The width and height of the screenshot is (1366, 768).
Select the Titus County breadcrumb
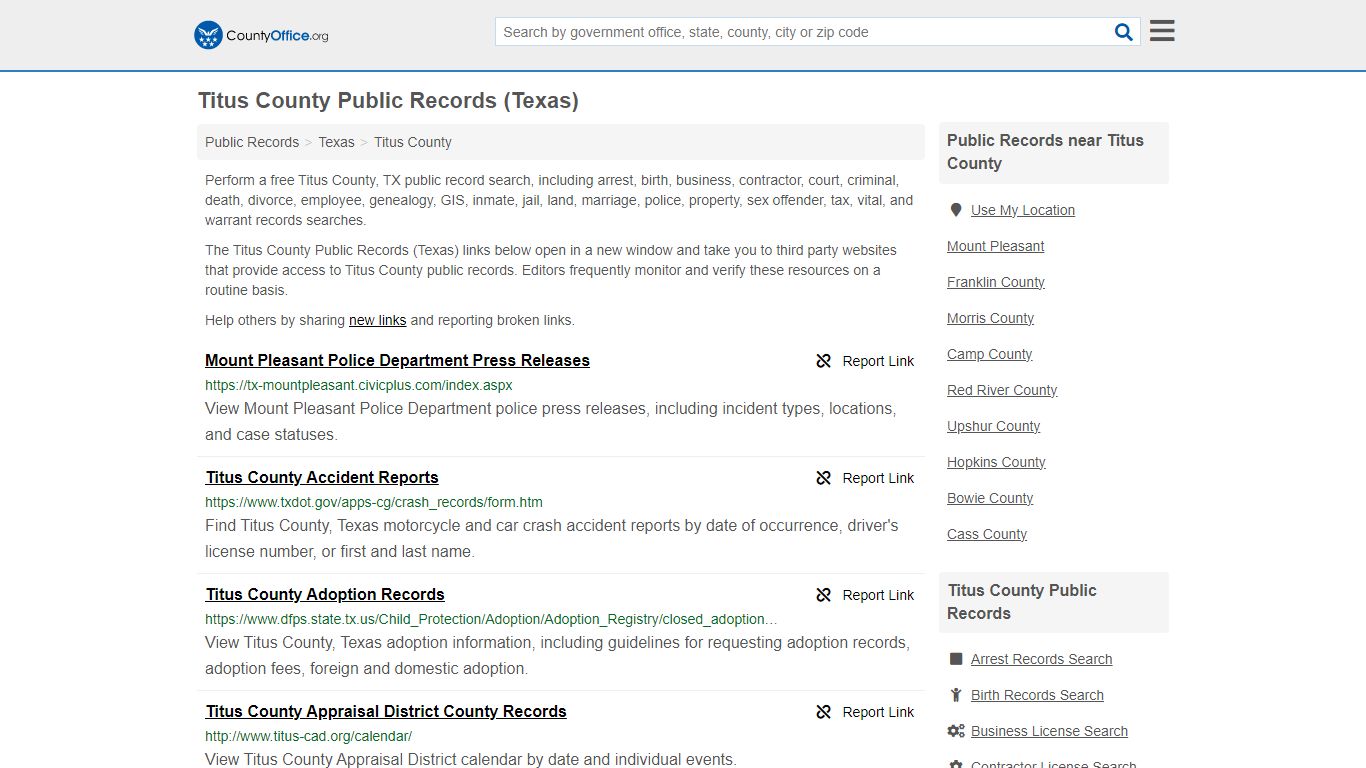tap(413, 142)
